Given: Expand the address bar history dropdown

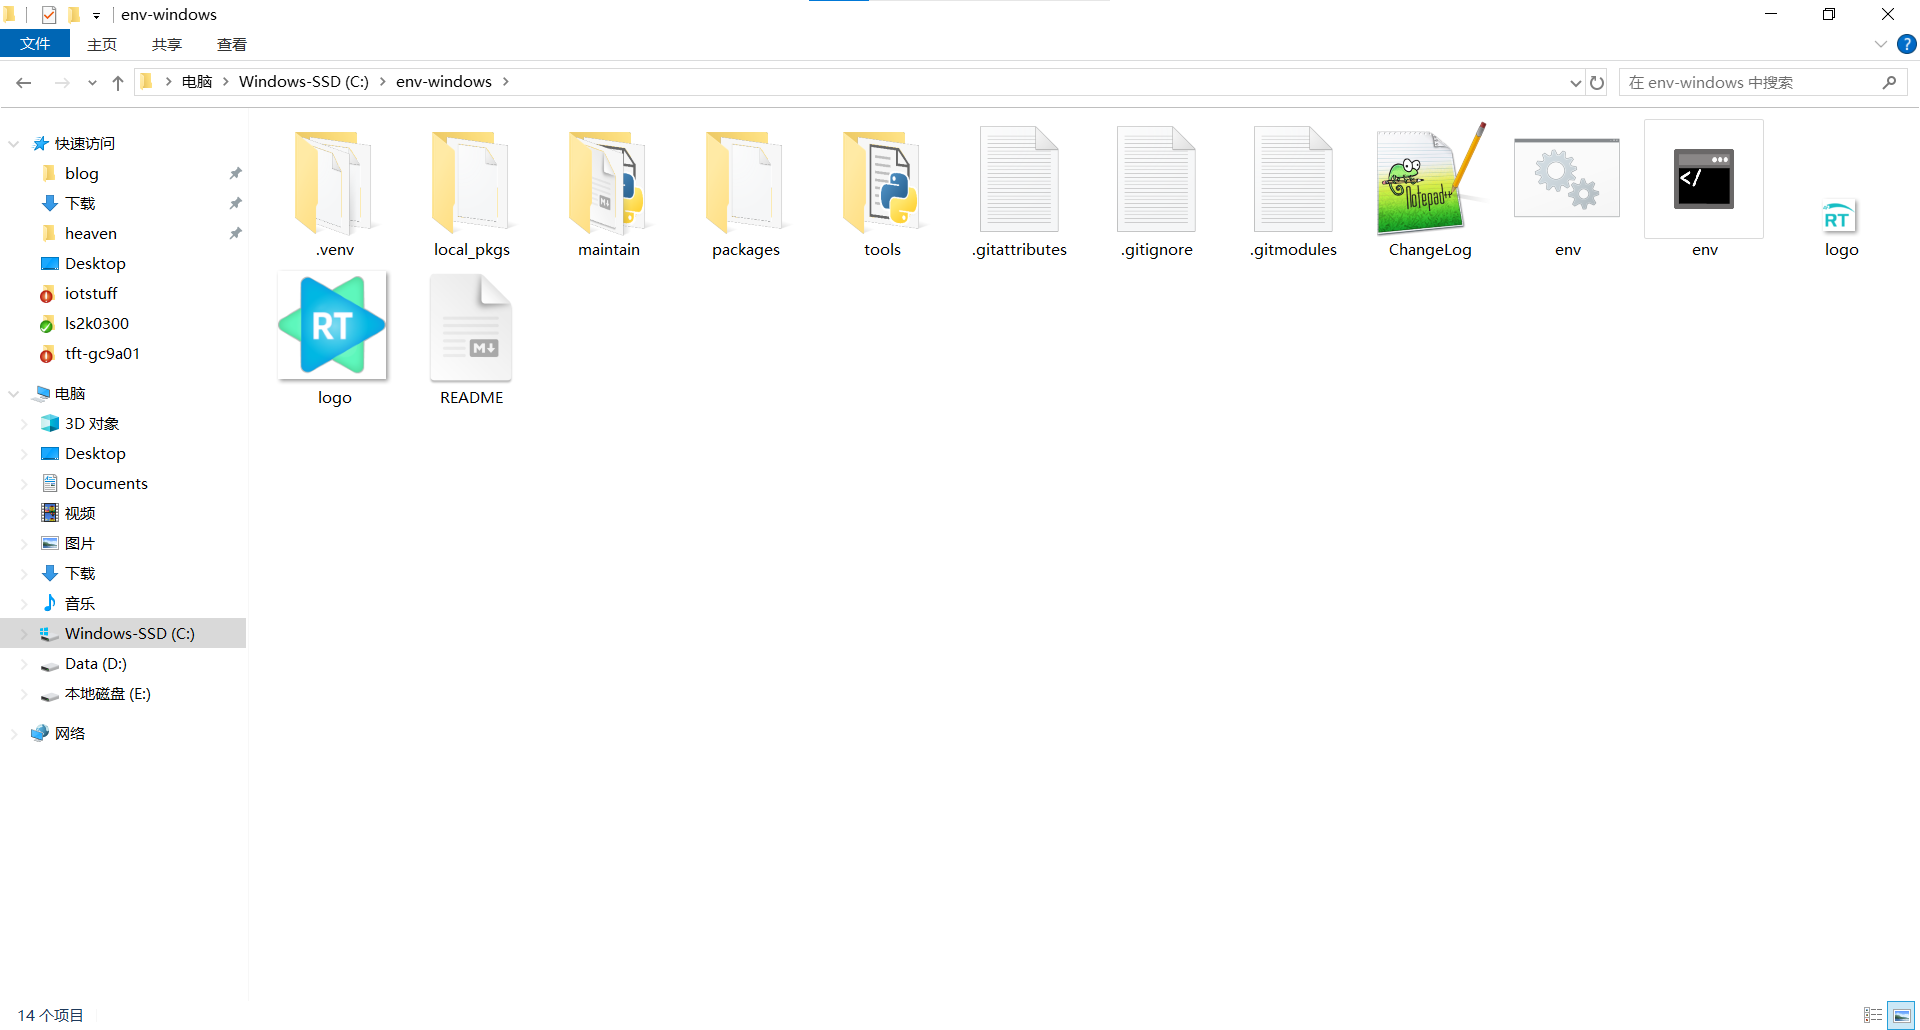Looking at the screenshot, I should pyautogui.click(x=1575, y=82).
